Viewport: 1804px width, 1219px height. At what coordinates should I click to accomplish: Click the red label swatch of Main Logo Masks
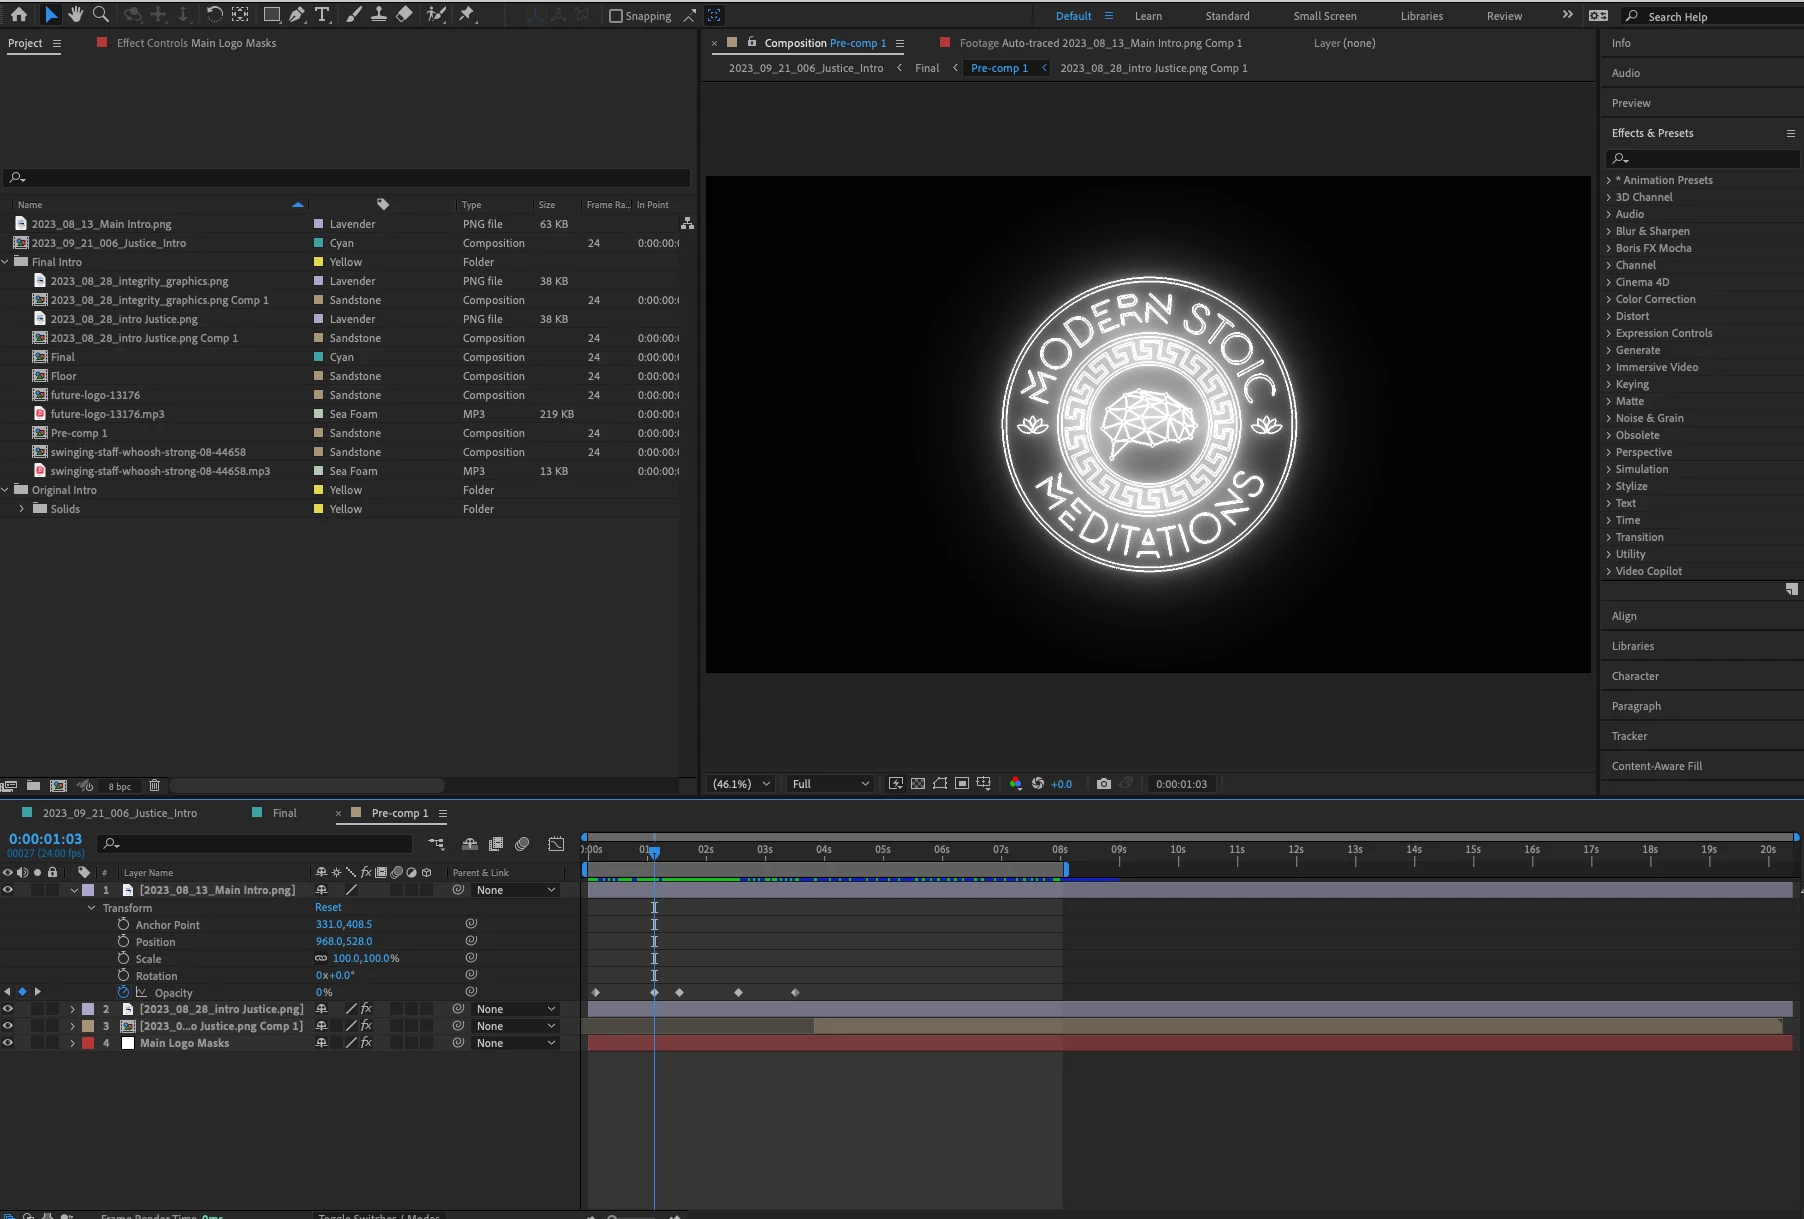88,1043
